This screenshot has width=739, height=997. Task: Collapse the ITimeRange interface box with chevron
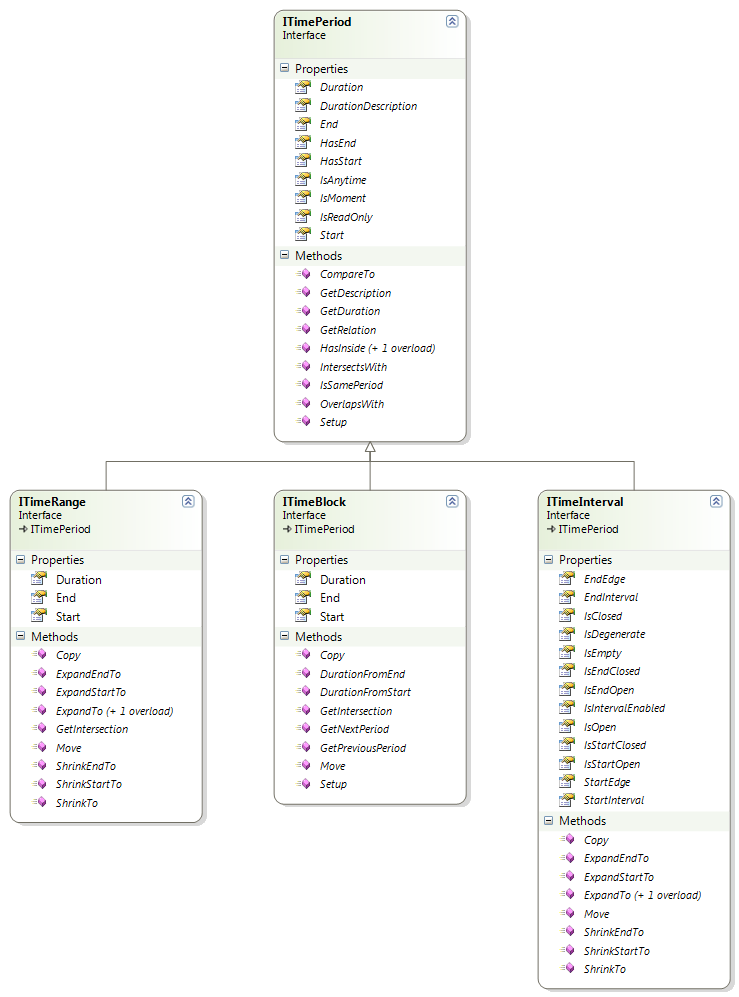coord(188,501)
